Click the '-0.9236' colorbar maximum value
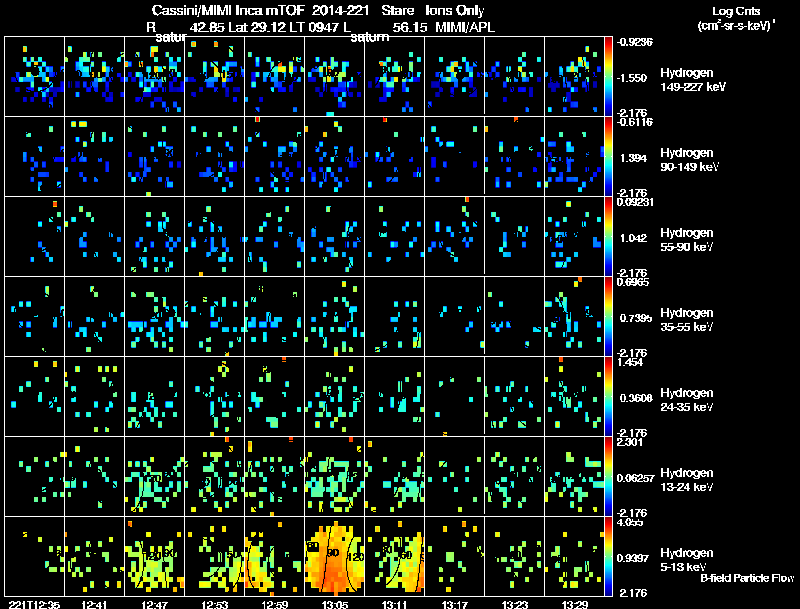800x609 pixels. (635, 42)
